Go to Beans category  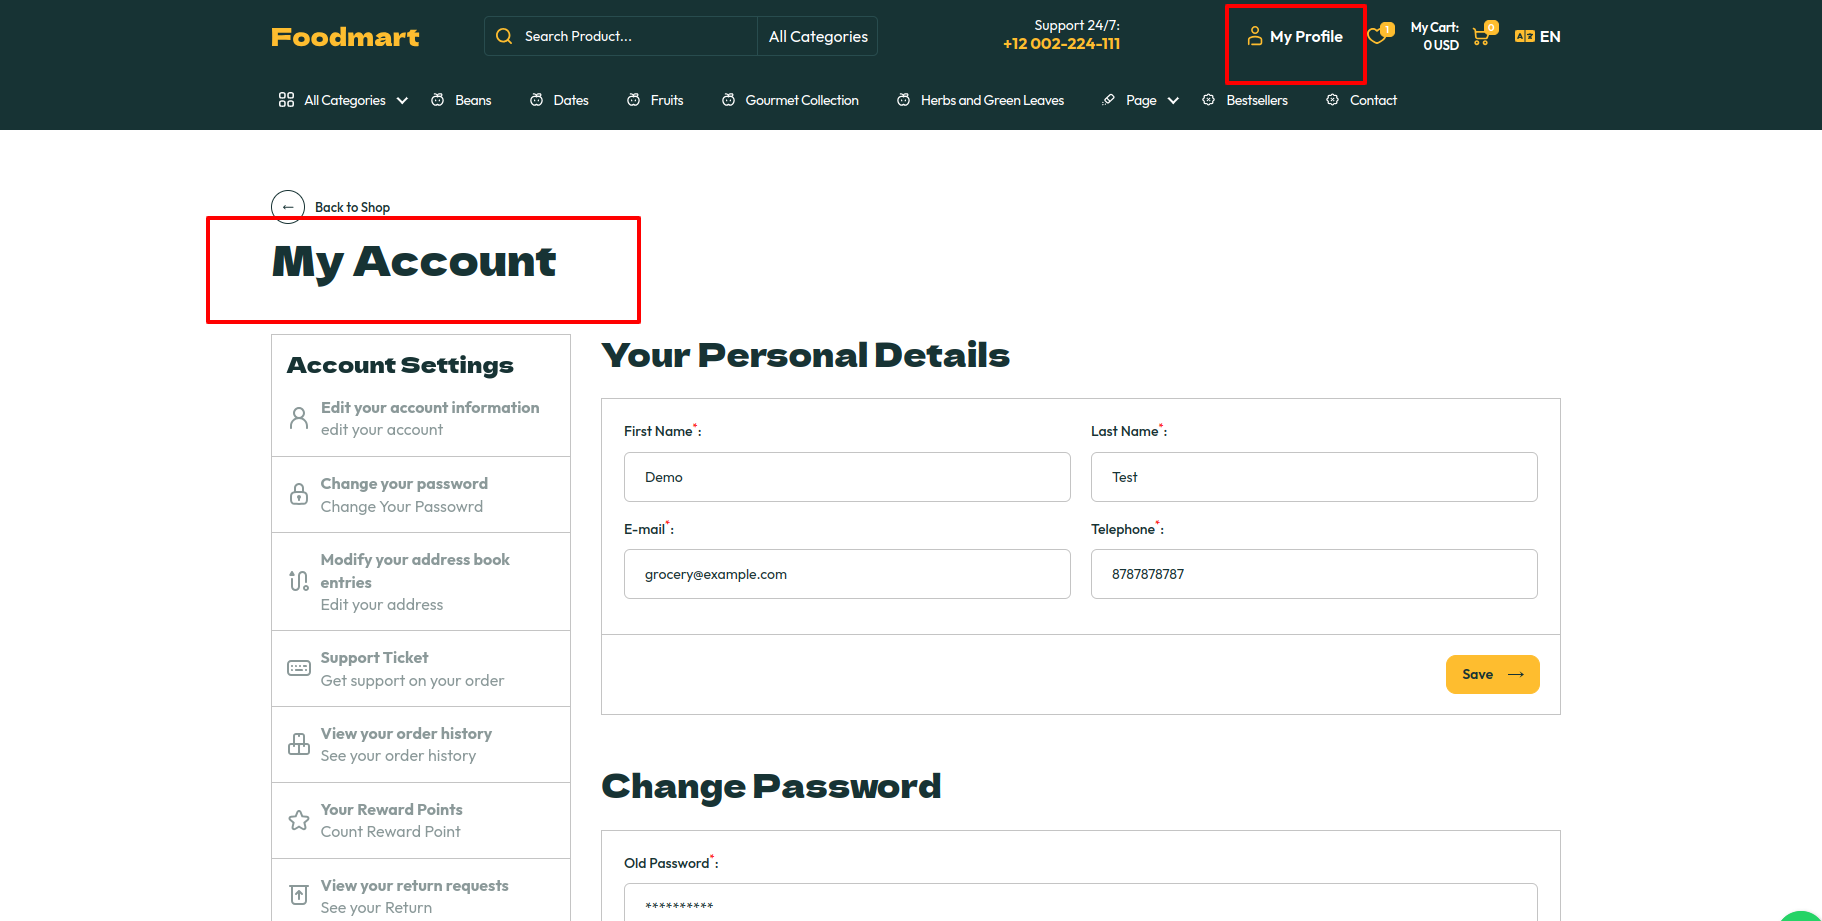473,100
